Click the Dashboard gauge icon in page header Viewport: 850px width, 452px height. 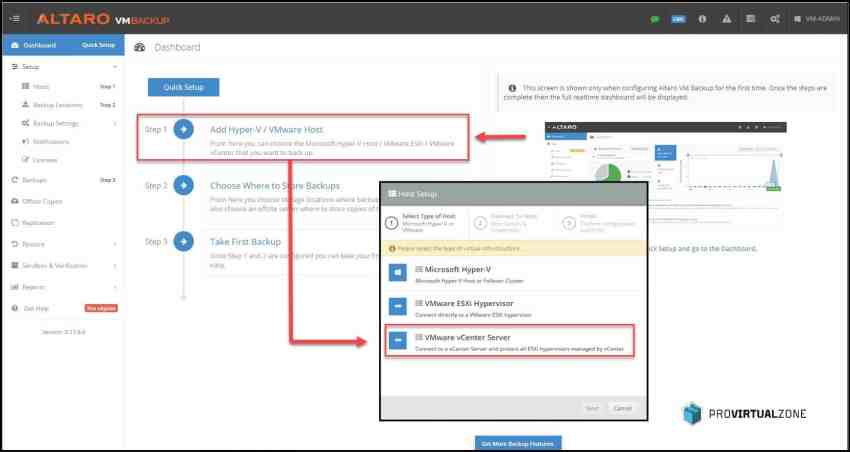139,47
